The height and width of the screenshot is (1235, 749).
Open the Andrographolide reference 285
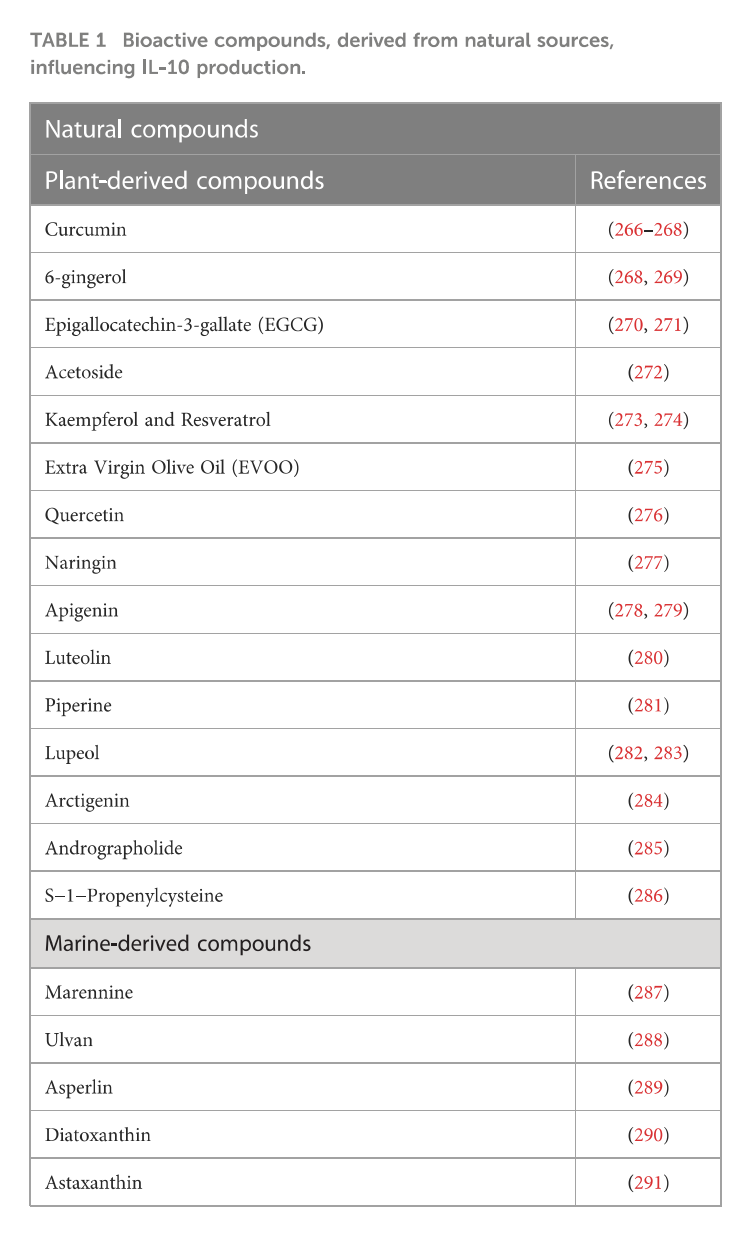click(x=648, y=849)
